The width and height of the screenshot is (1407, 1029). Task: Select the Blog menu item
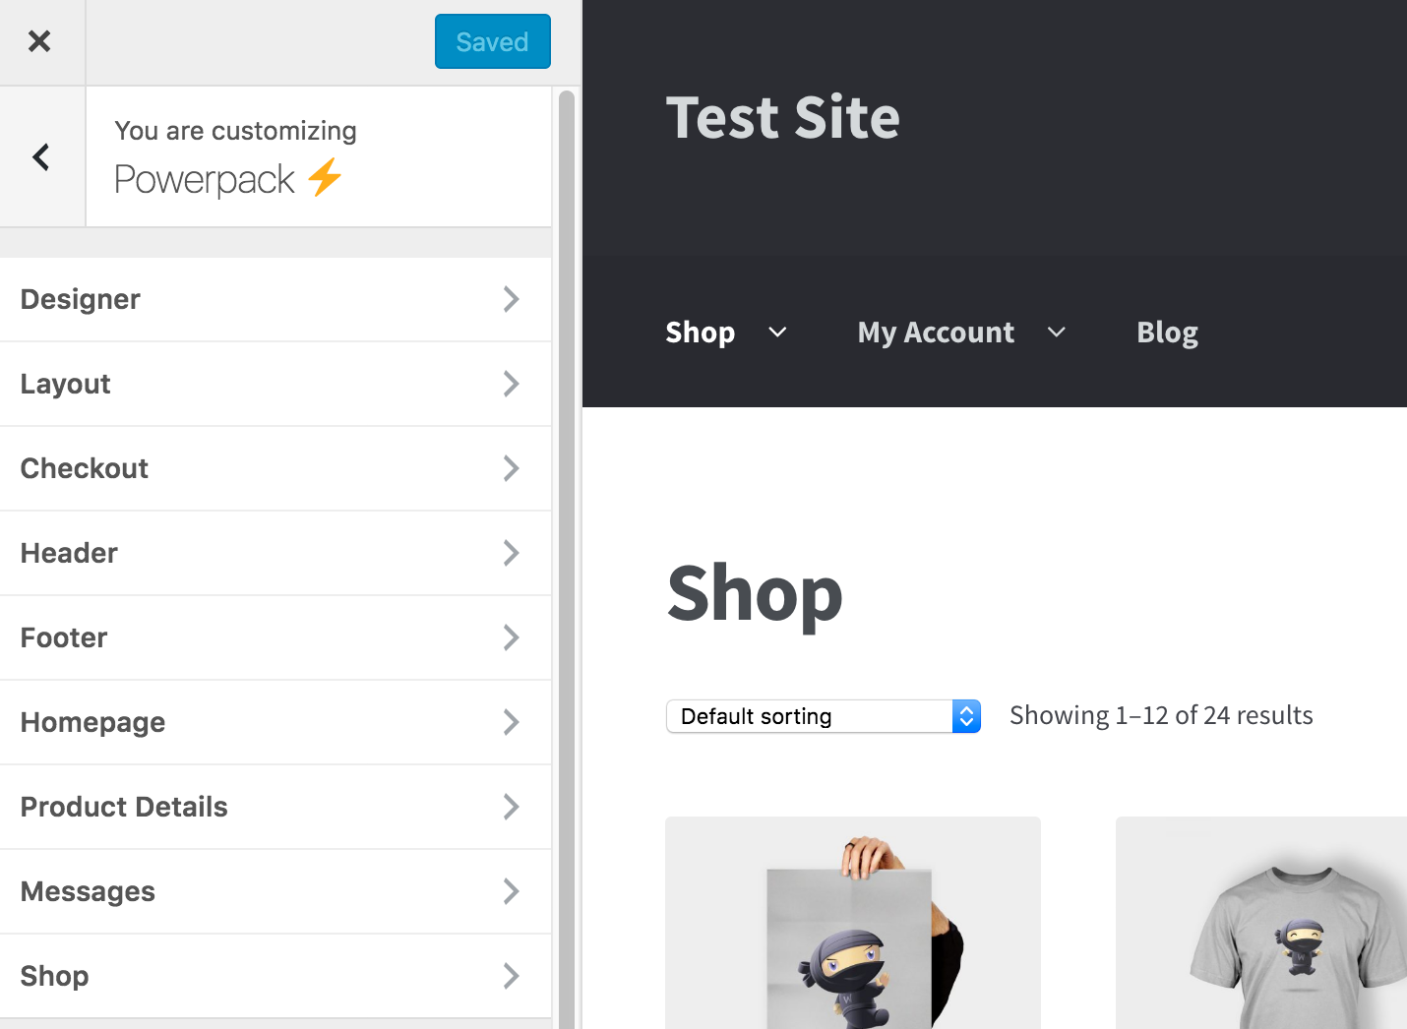(1166, 332)
